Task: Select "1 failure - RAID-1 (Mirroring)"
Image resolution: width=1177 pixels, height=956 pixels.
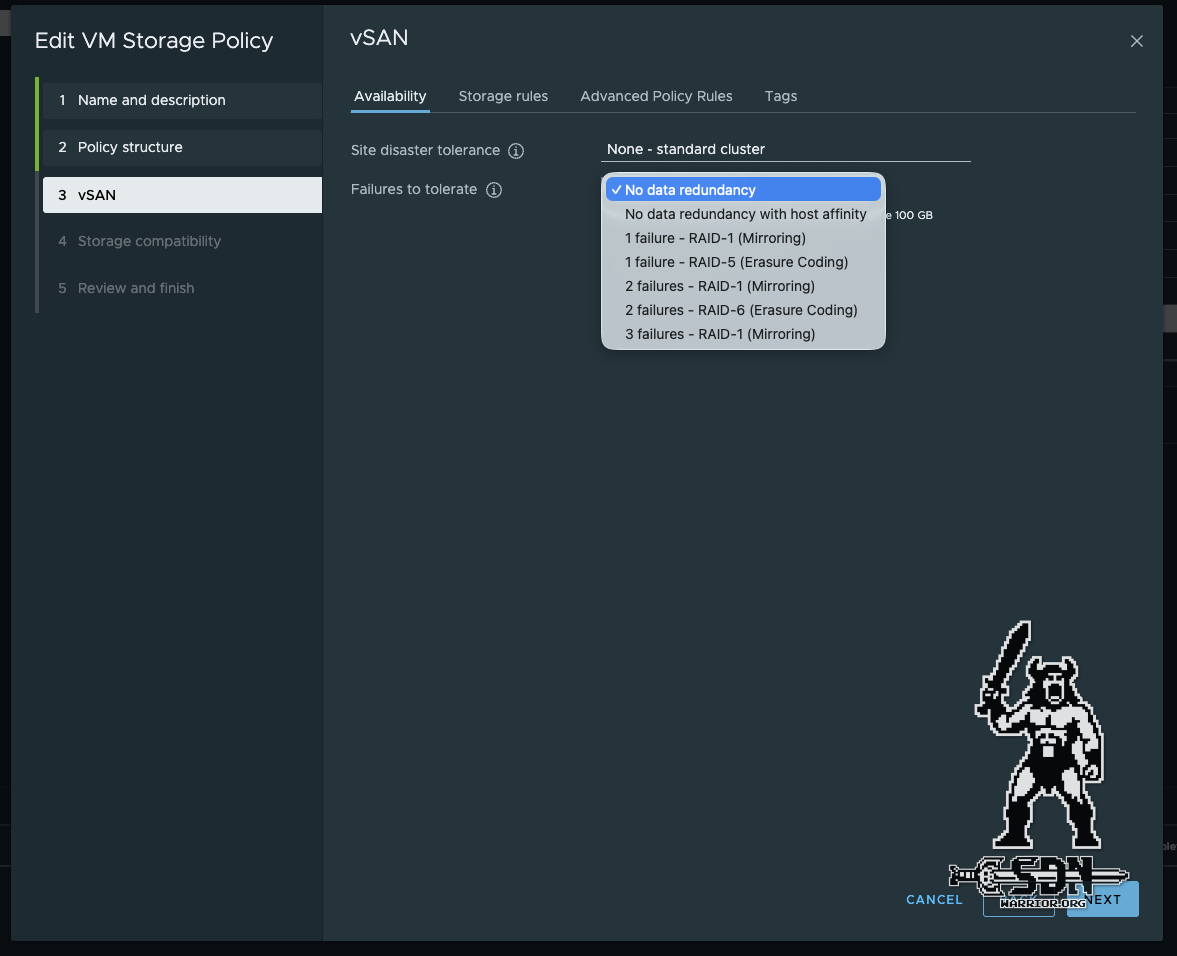Action: point(718,238)
